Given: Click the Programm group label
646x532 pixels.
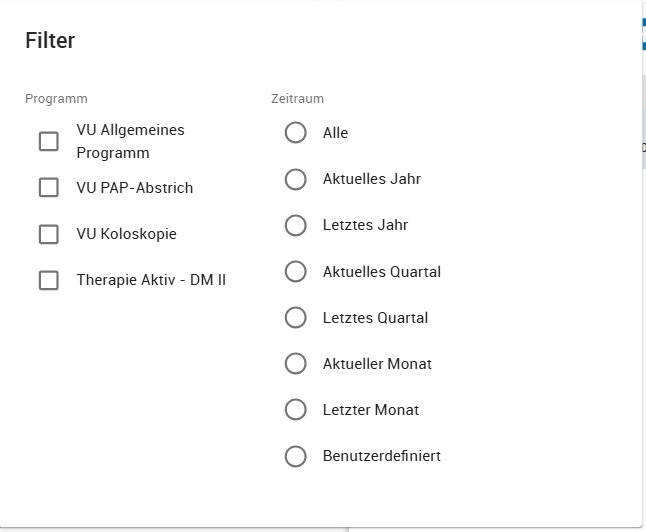Looking at the screenshot, I should [56, 99].
